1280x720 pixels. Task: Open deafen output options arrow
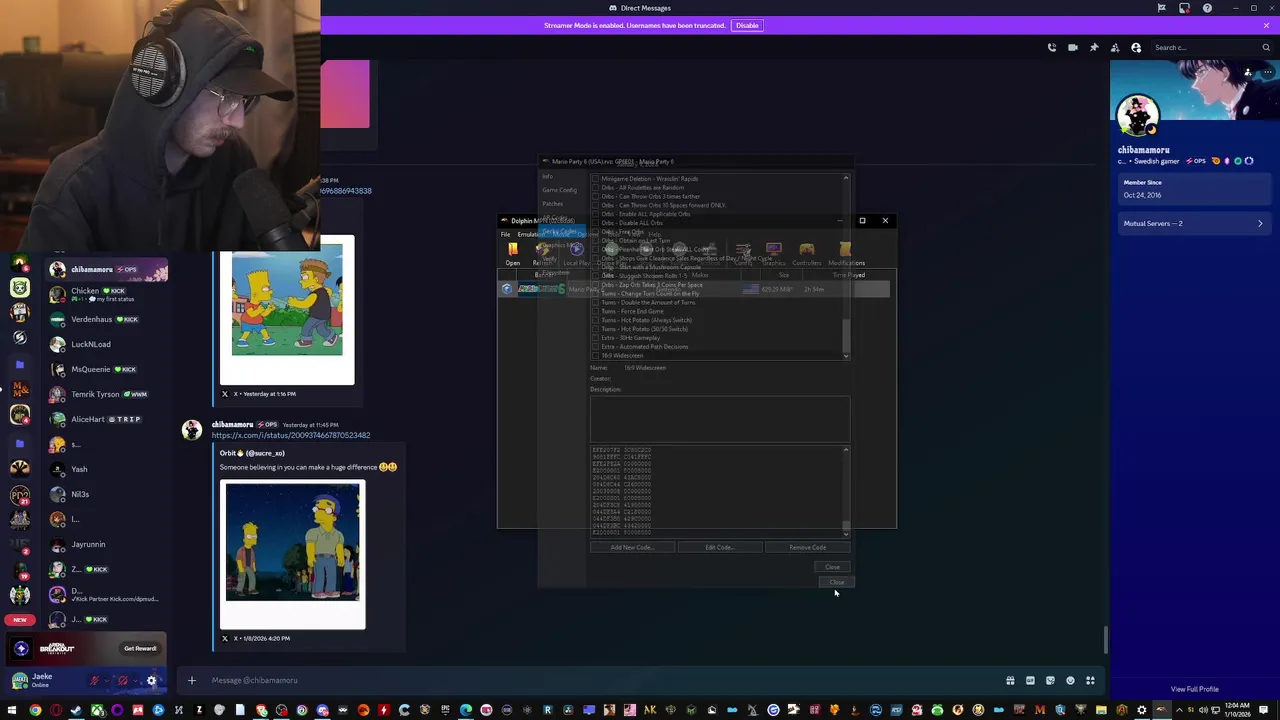point(135,681)
